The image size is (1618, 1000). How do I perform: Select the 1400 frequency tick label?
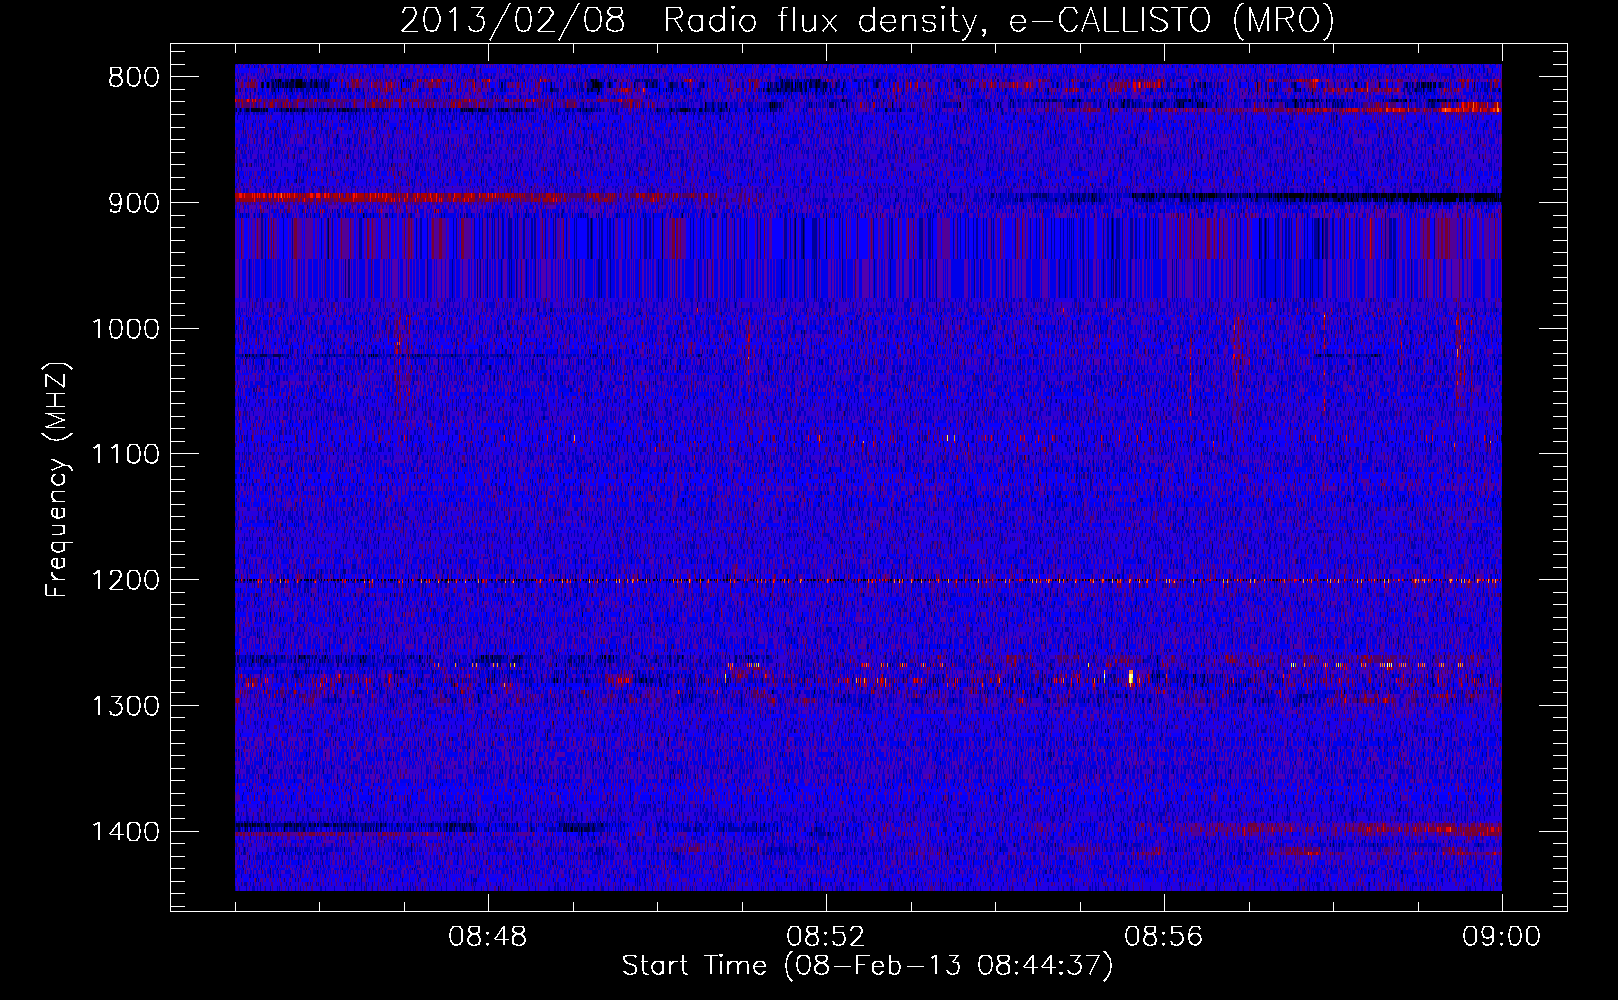pyautogui.click(x=125, y=832)
